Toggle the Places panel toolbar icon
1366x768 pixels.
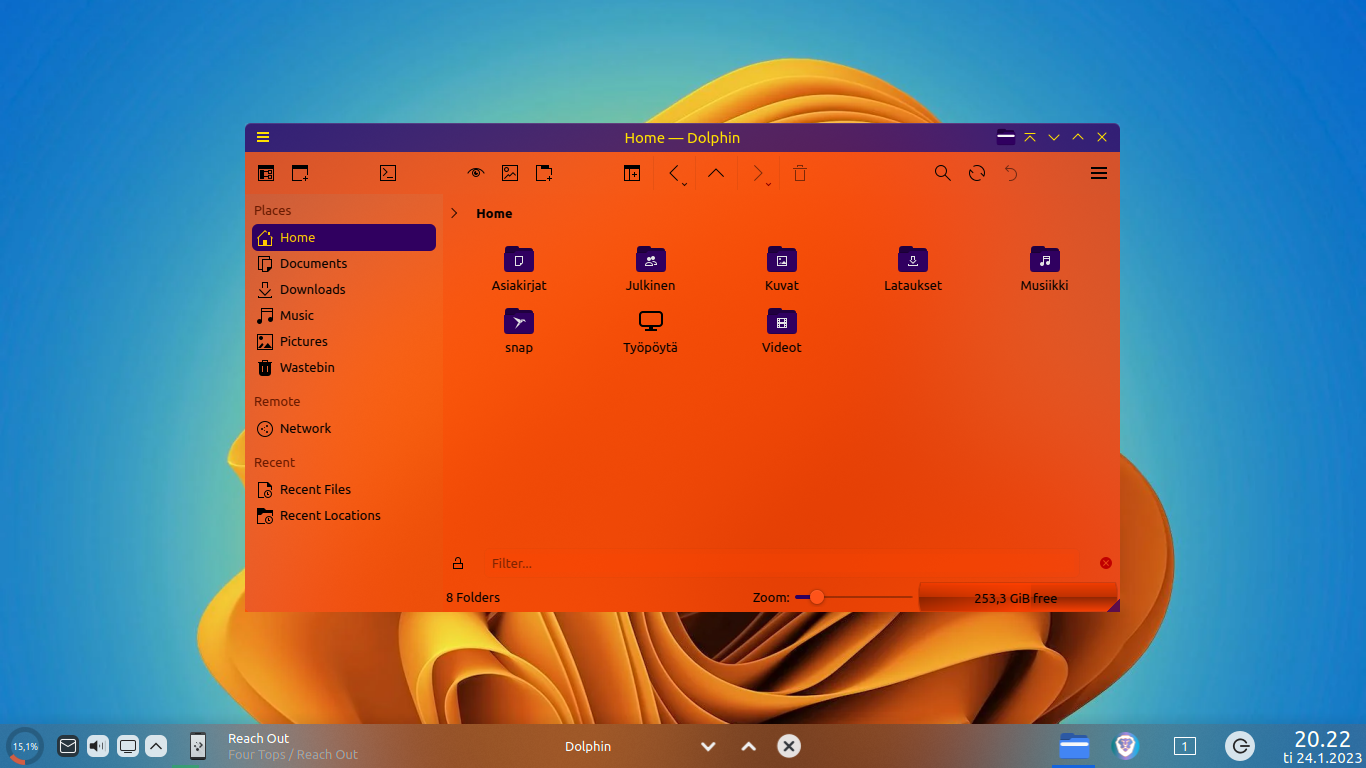pyautogui.click(x=266, y=173)
